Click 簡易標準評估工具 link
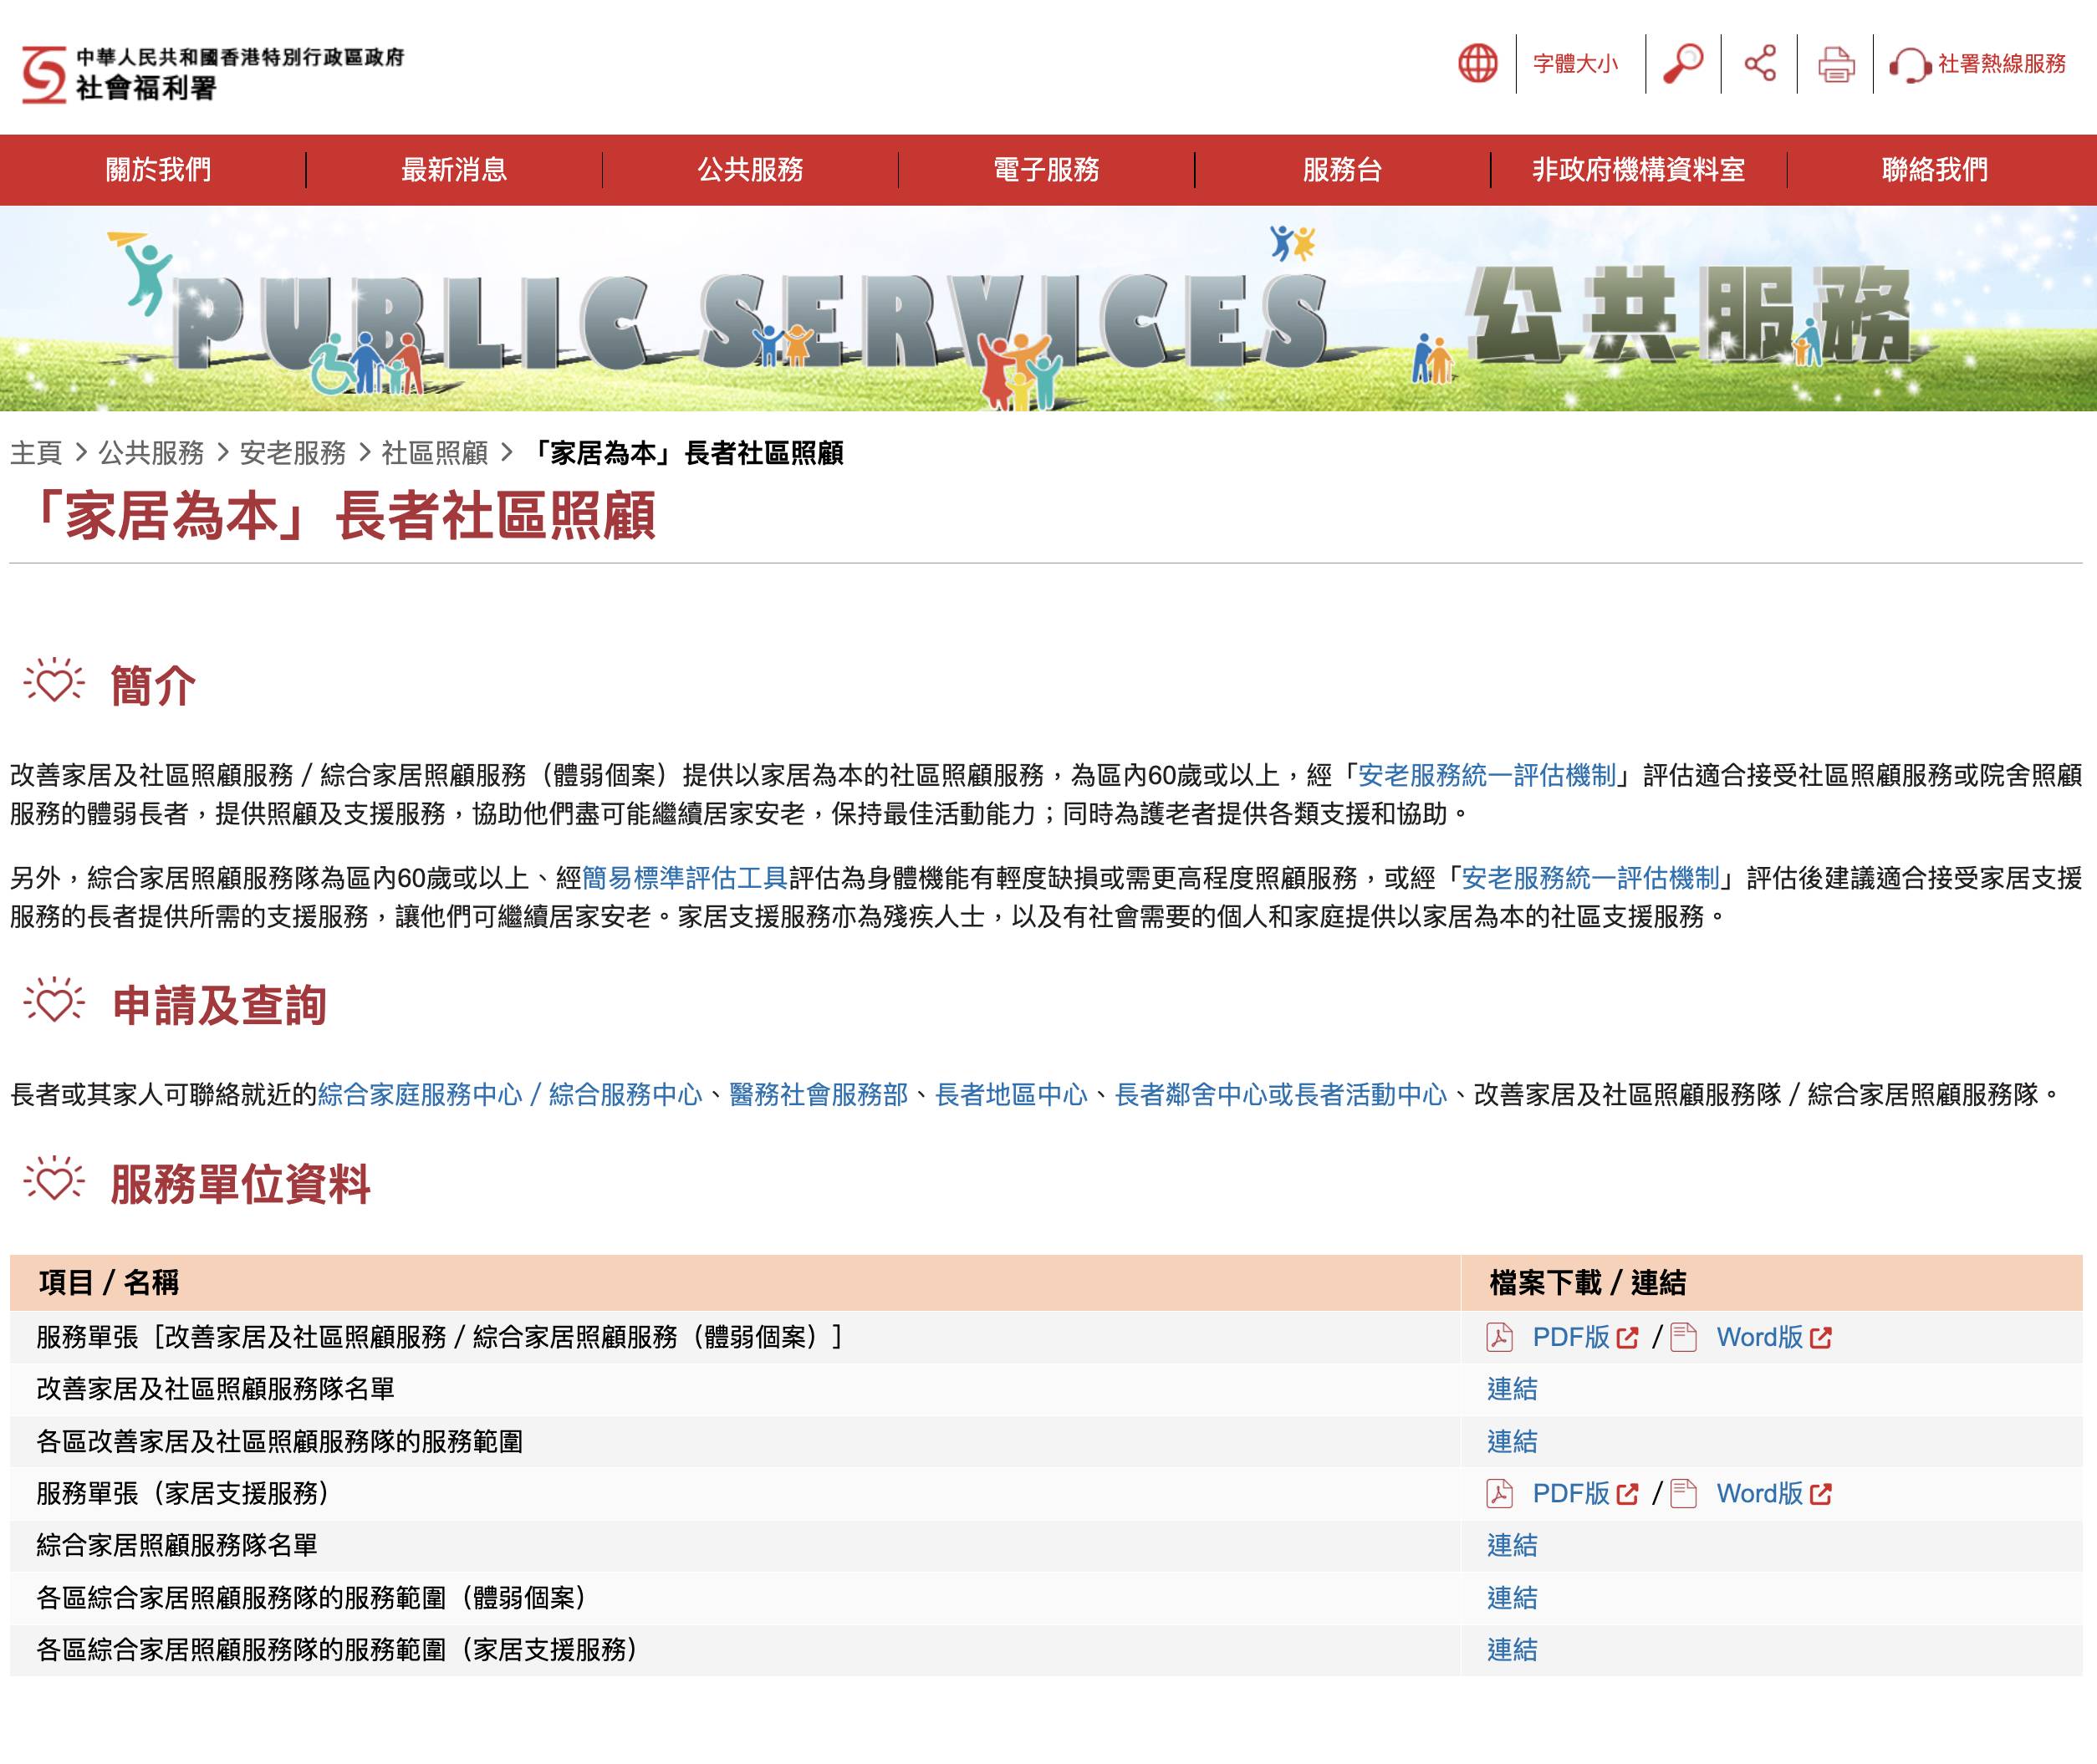2097x1764 pixels. tap(685, 878)
